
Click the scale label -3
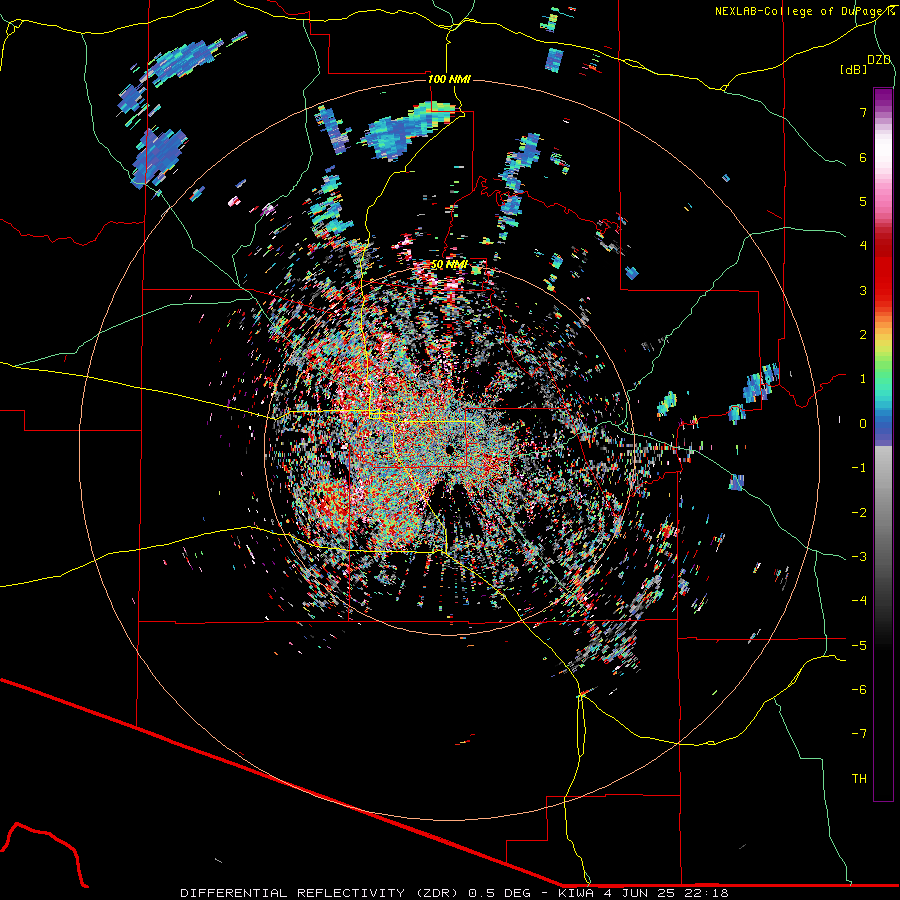point(859,557)
